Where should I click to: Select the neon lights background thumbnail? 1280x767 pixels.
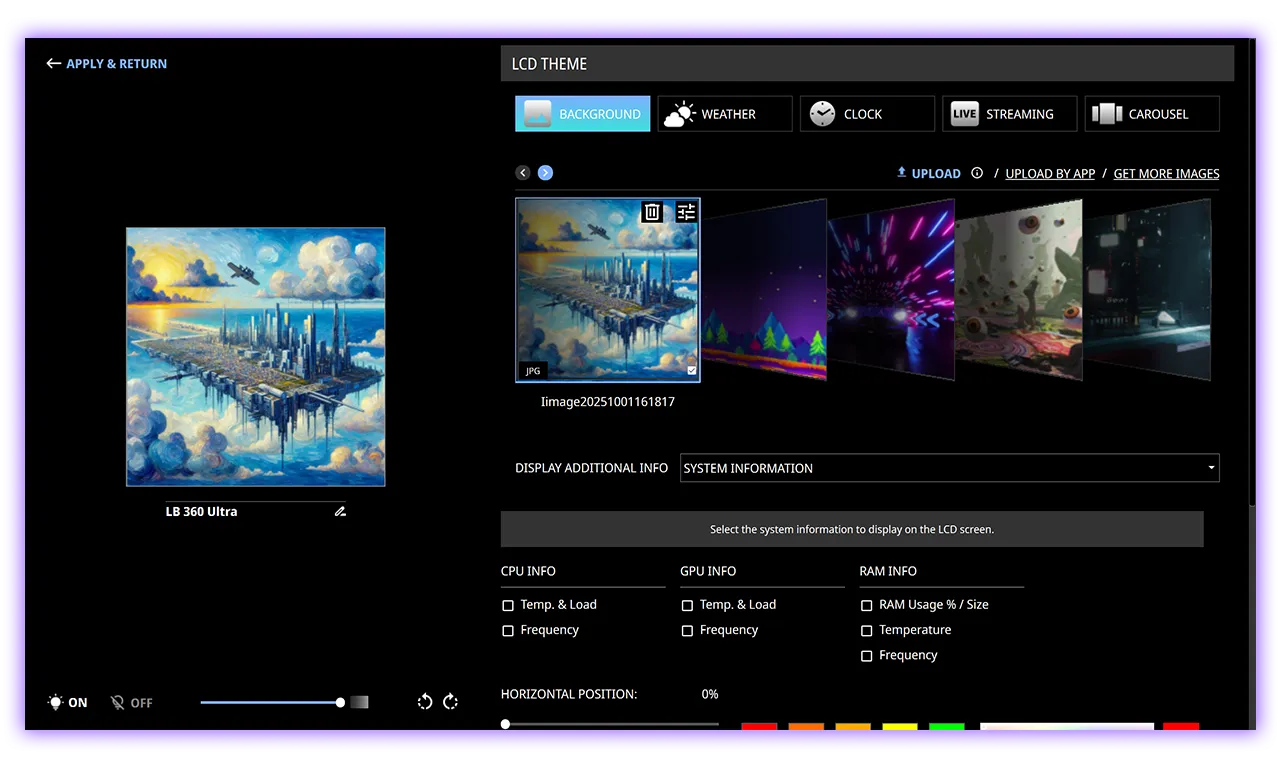click(890, 290)
